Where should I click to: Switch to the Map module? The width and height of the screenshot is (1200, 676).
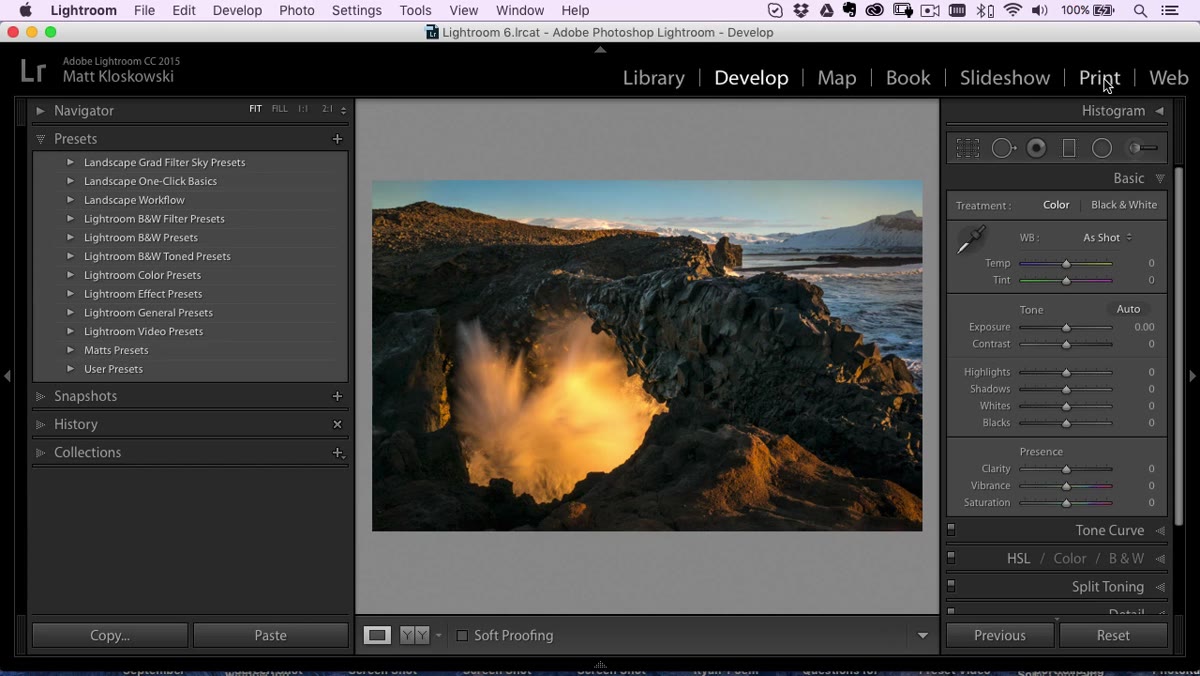click(x=837, y=78)
